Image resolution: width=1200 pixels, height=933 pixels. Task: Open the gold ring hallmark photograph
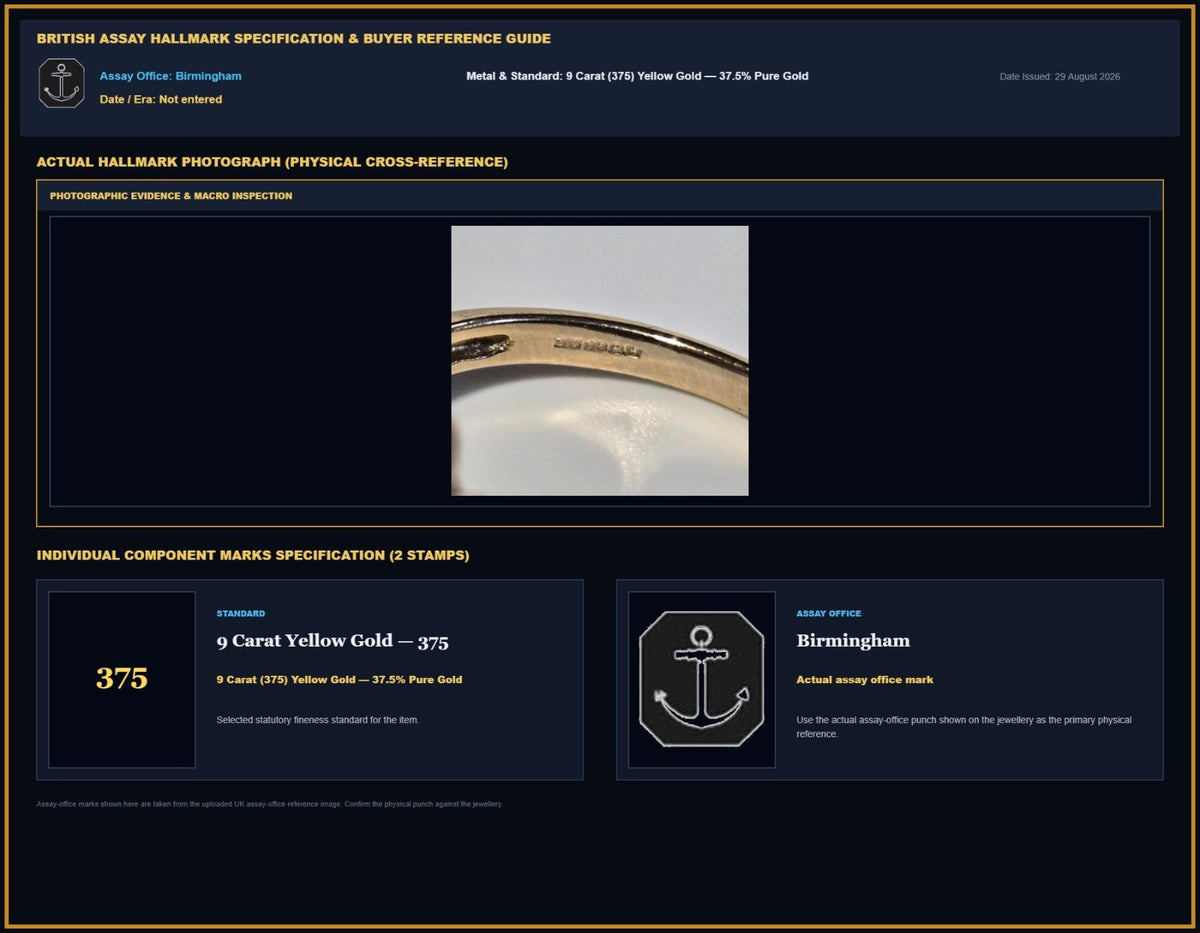pyautogui.click(x=600, y=360)
